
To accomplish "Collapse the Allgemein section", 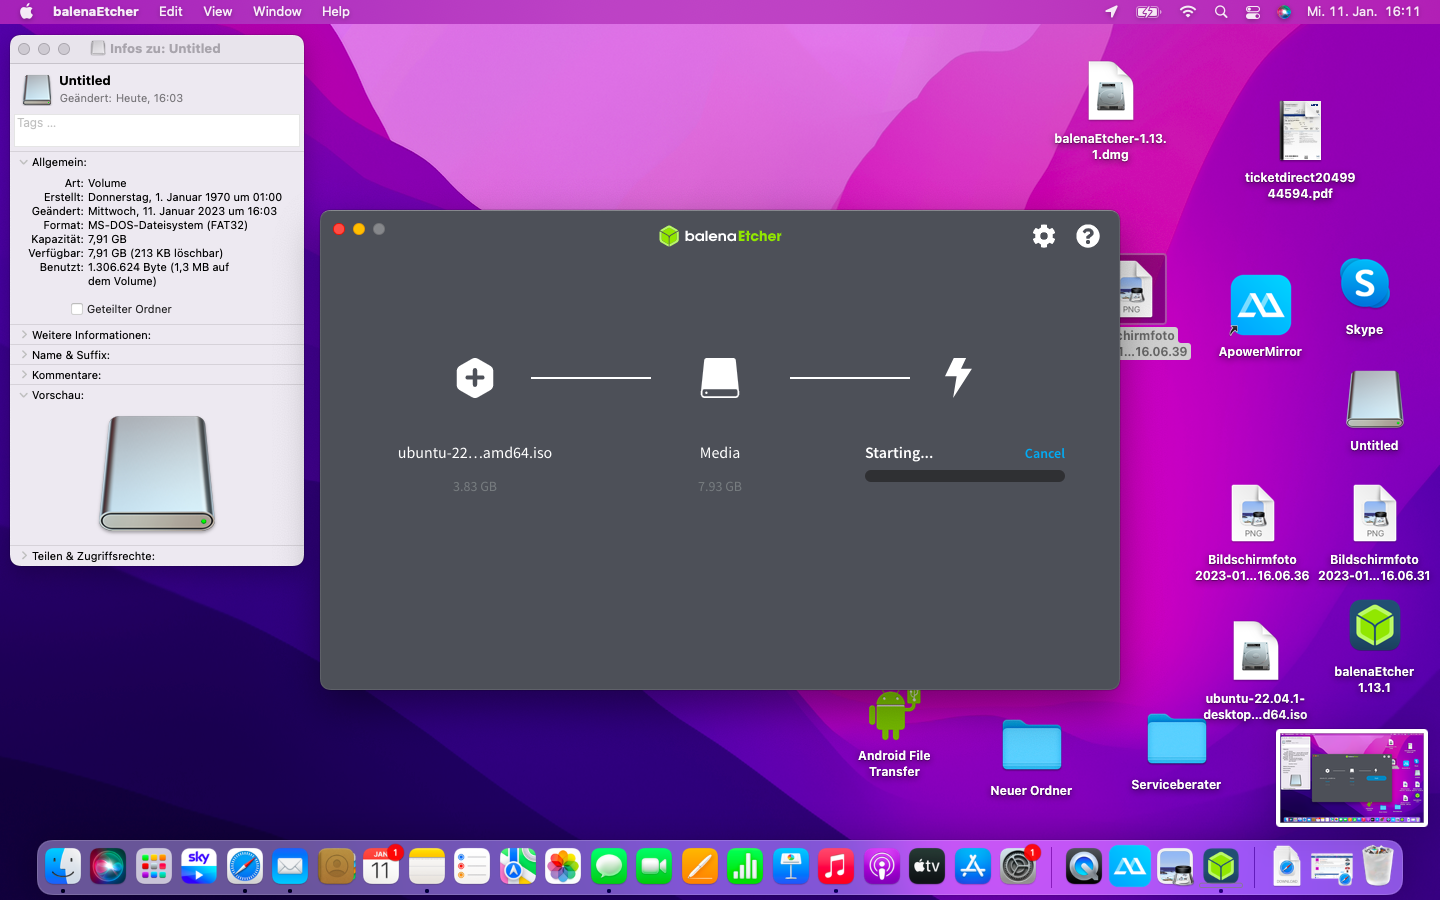I will coord(23,162).
